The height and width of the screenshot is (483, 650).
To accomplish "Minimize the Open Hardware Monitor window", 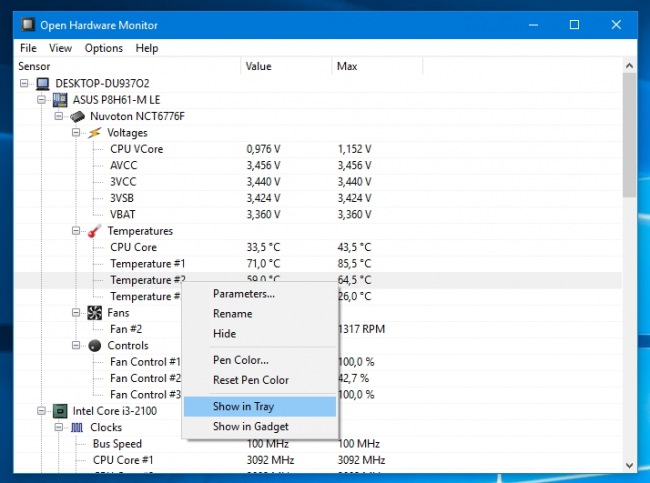I will click(x=534, y=25).
